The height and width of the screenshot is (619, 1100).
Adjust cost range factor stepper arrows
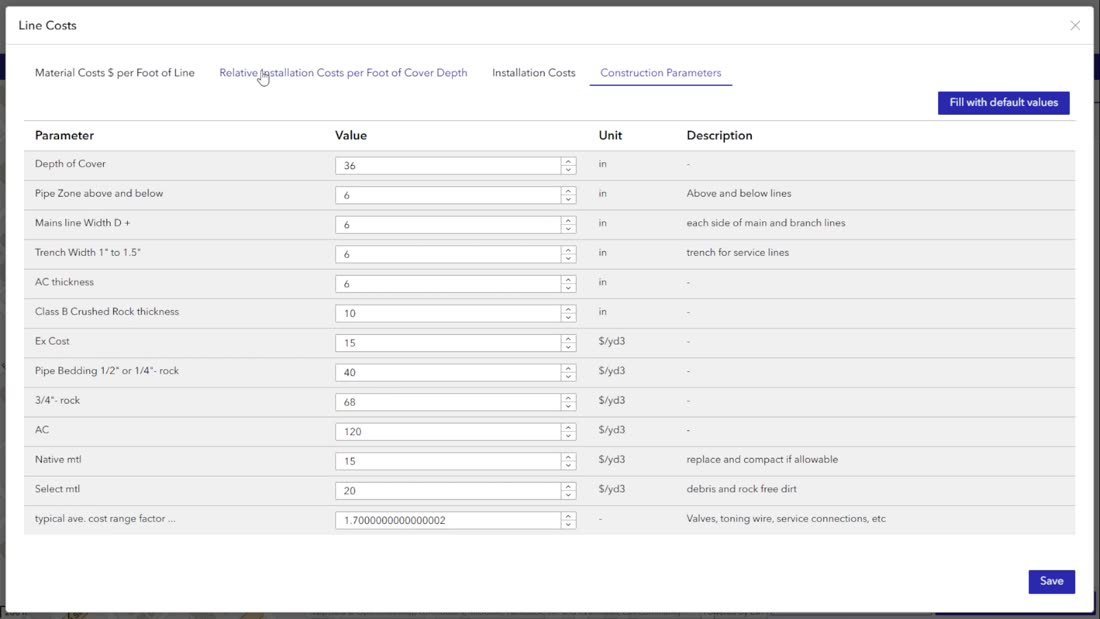point(568,520)
